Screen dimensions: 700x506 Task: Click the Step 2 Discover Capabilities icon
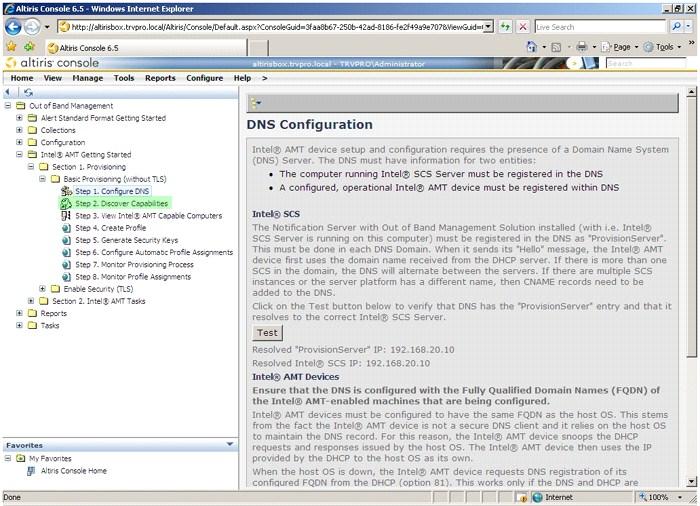tap(66, 204)
